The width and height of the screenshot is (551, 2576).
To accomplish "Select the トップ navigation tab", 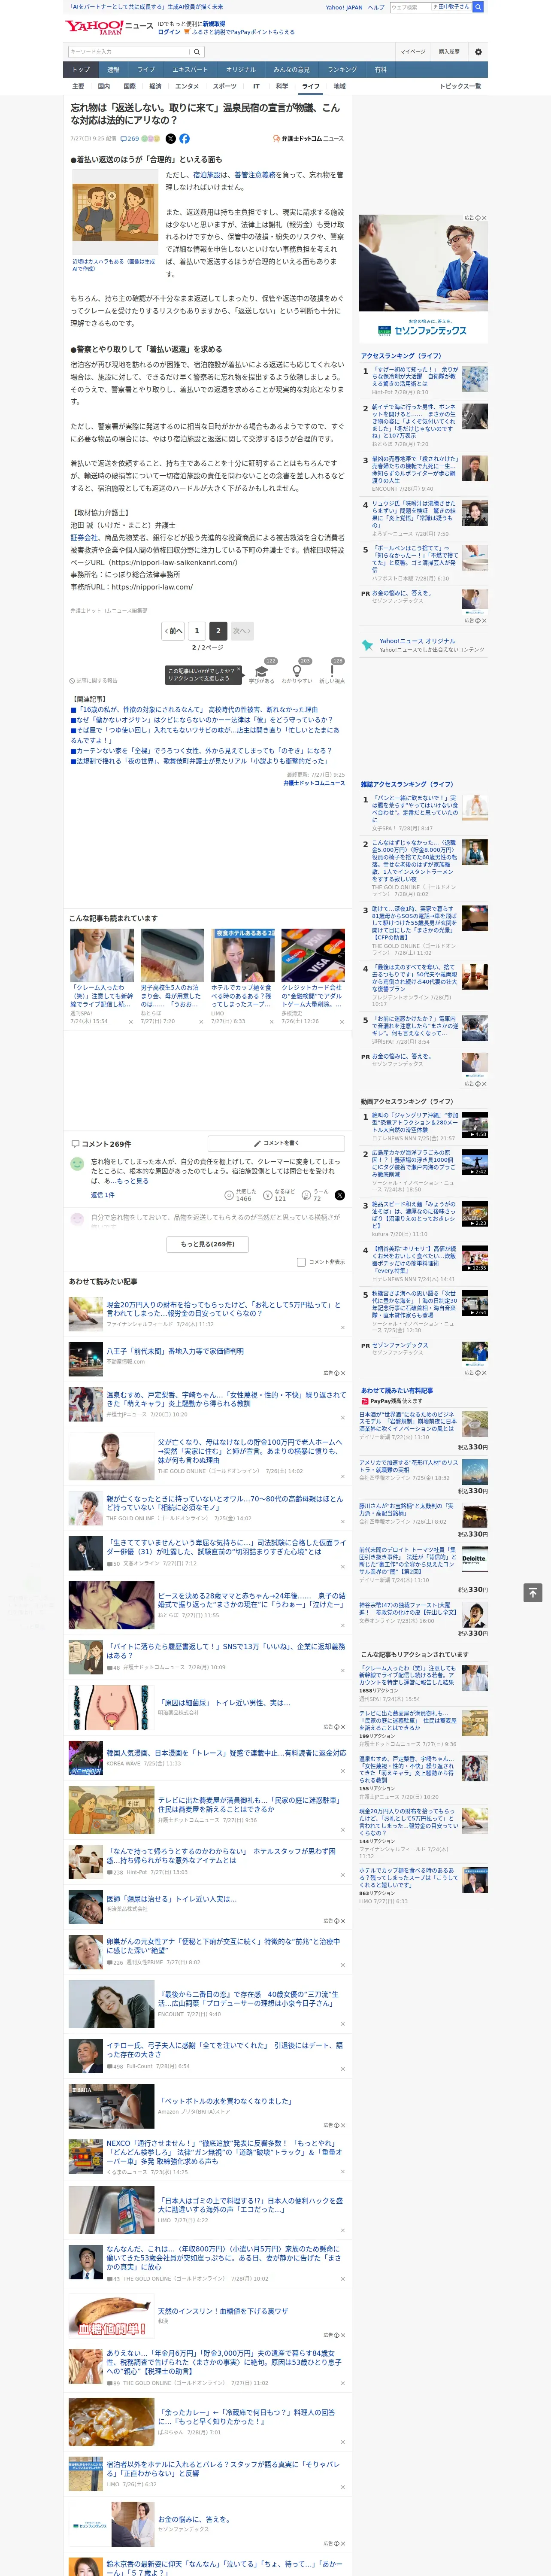I will point(81,70).
